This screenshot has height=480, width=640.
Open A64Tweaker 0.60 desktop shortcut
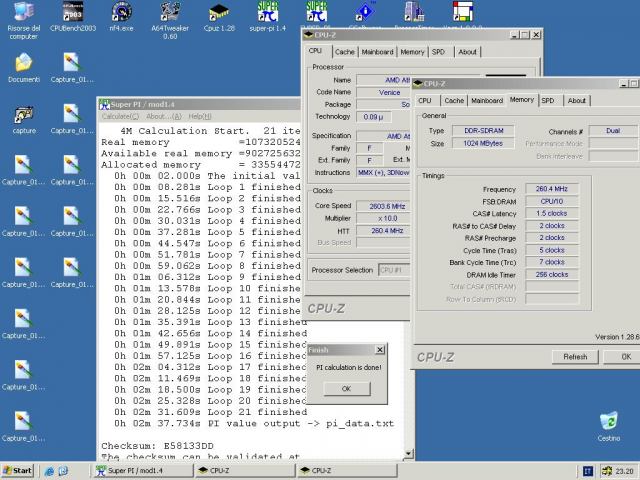pos(170,20)
